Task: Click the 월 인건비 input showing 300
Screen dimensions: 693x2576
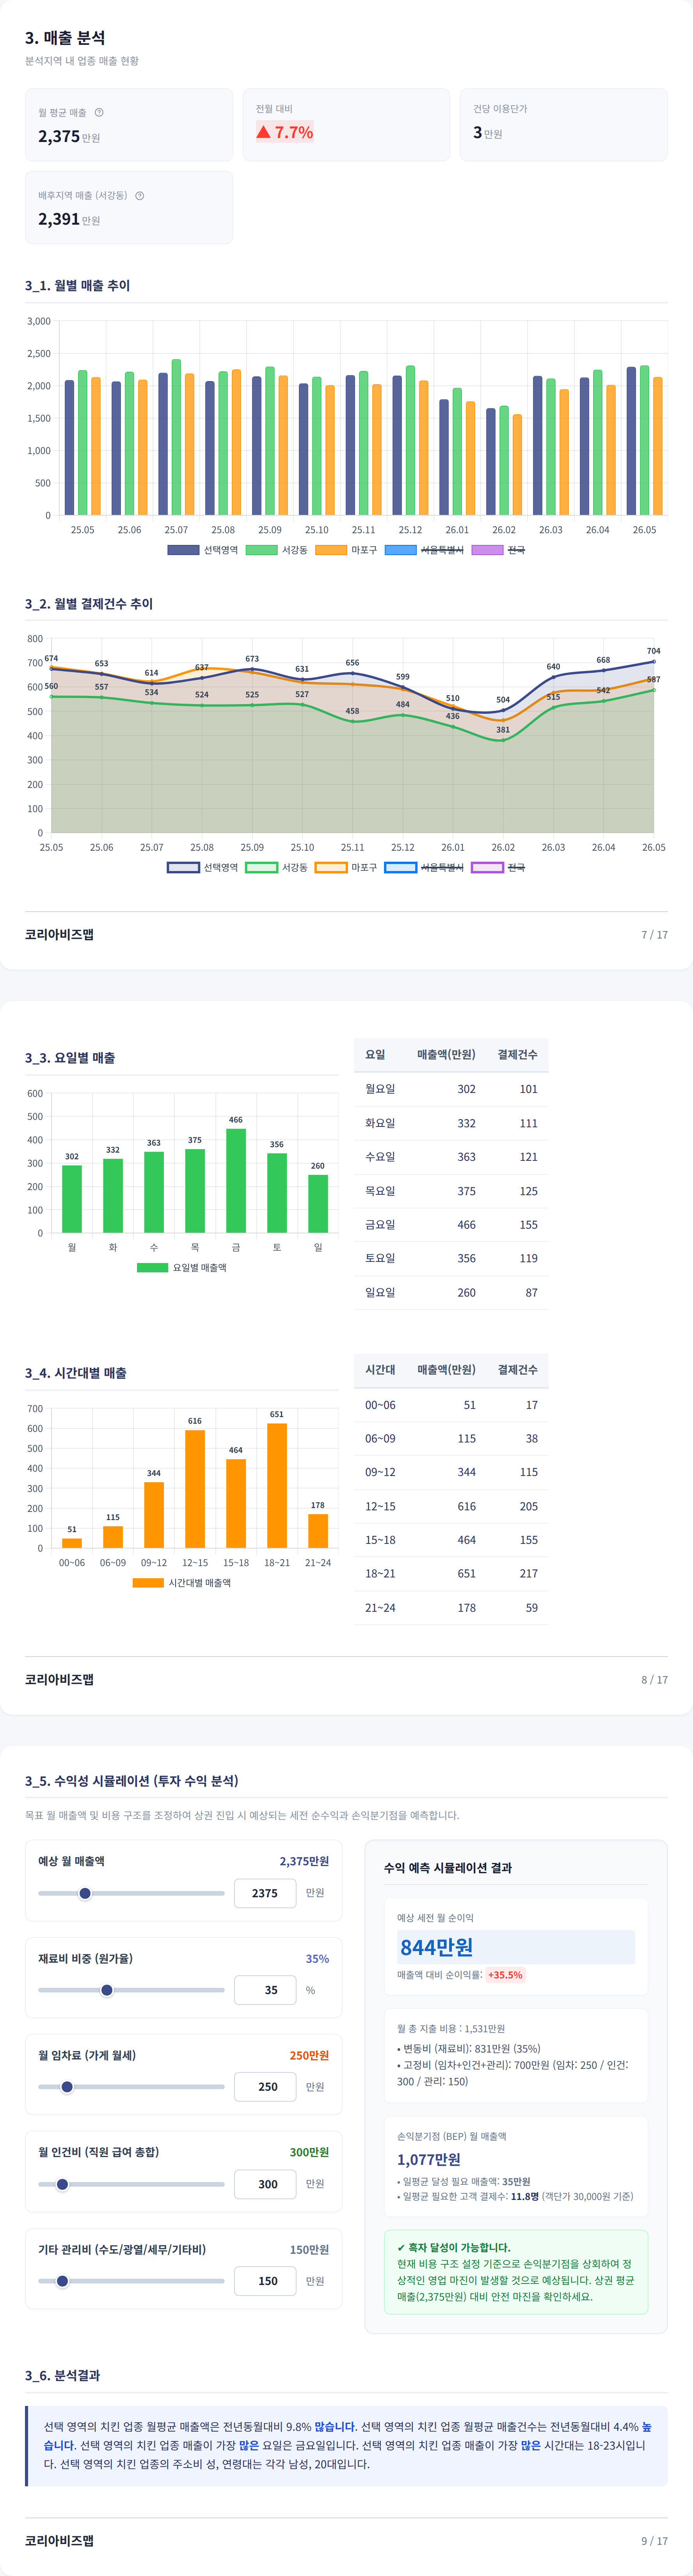Action: pos(265,2184)
